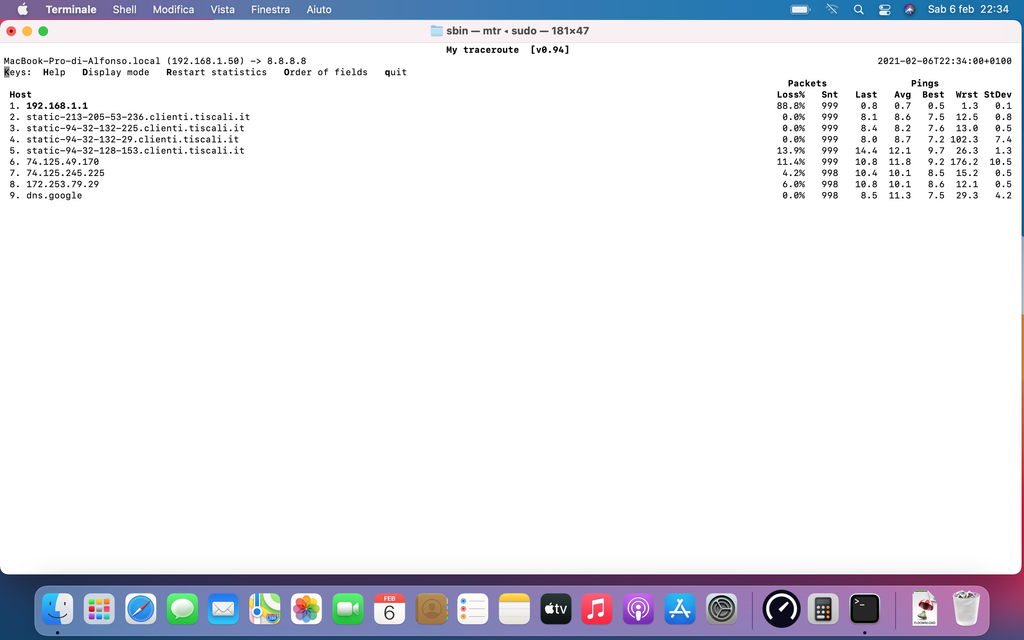
Task: Open Finder from the dock
Action: (x=58, y=608)
